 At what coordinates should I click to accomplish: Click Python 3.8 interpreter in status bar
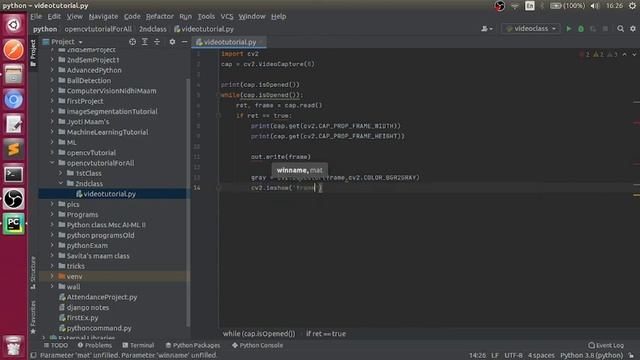[591, 356]
